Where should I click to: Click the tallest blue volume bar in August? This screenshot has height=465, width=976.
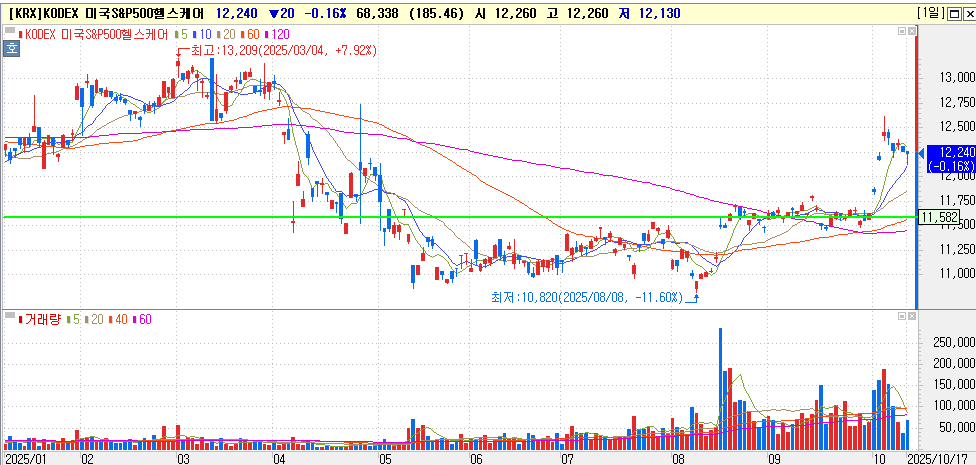point(721,388)
